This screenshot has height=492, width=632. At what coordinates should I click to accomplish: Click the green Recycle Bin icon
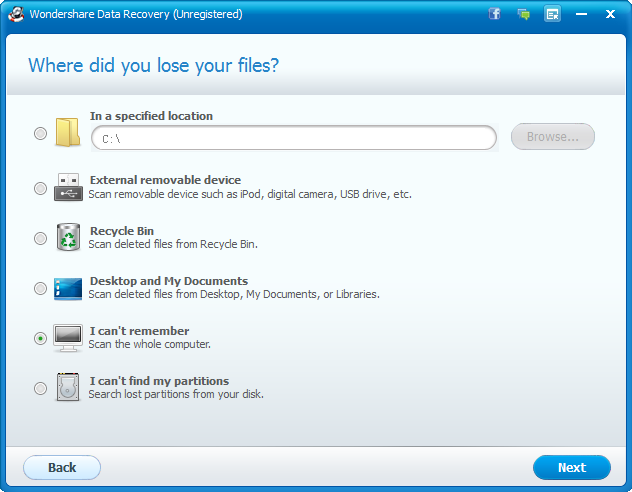tap(67, 238)
